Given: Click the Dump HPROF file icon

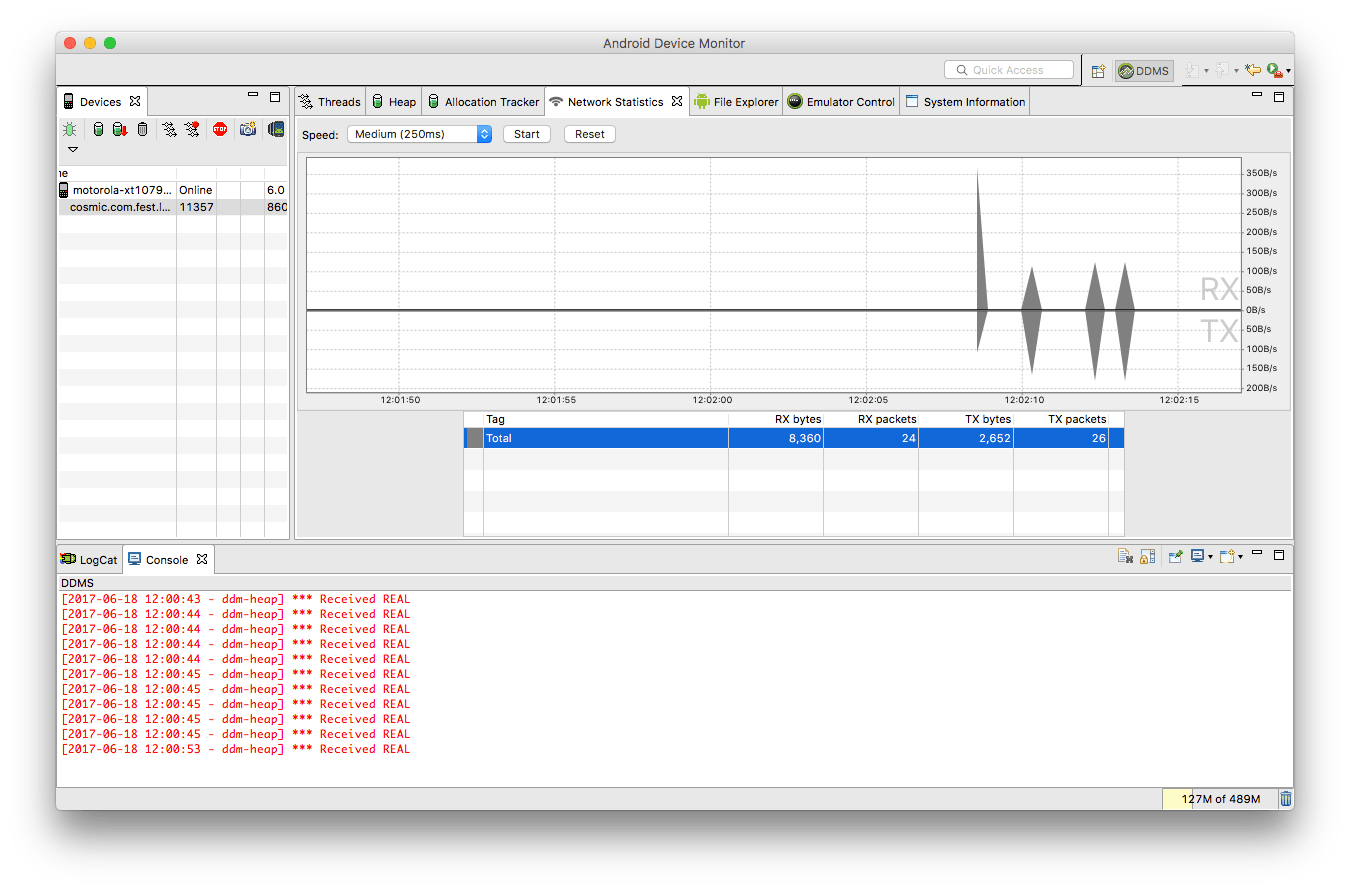Looking at the screenshot, I should (x=119, y=129).
